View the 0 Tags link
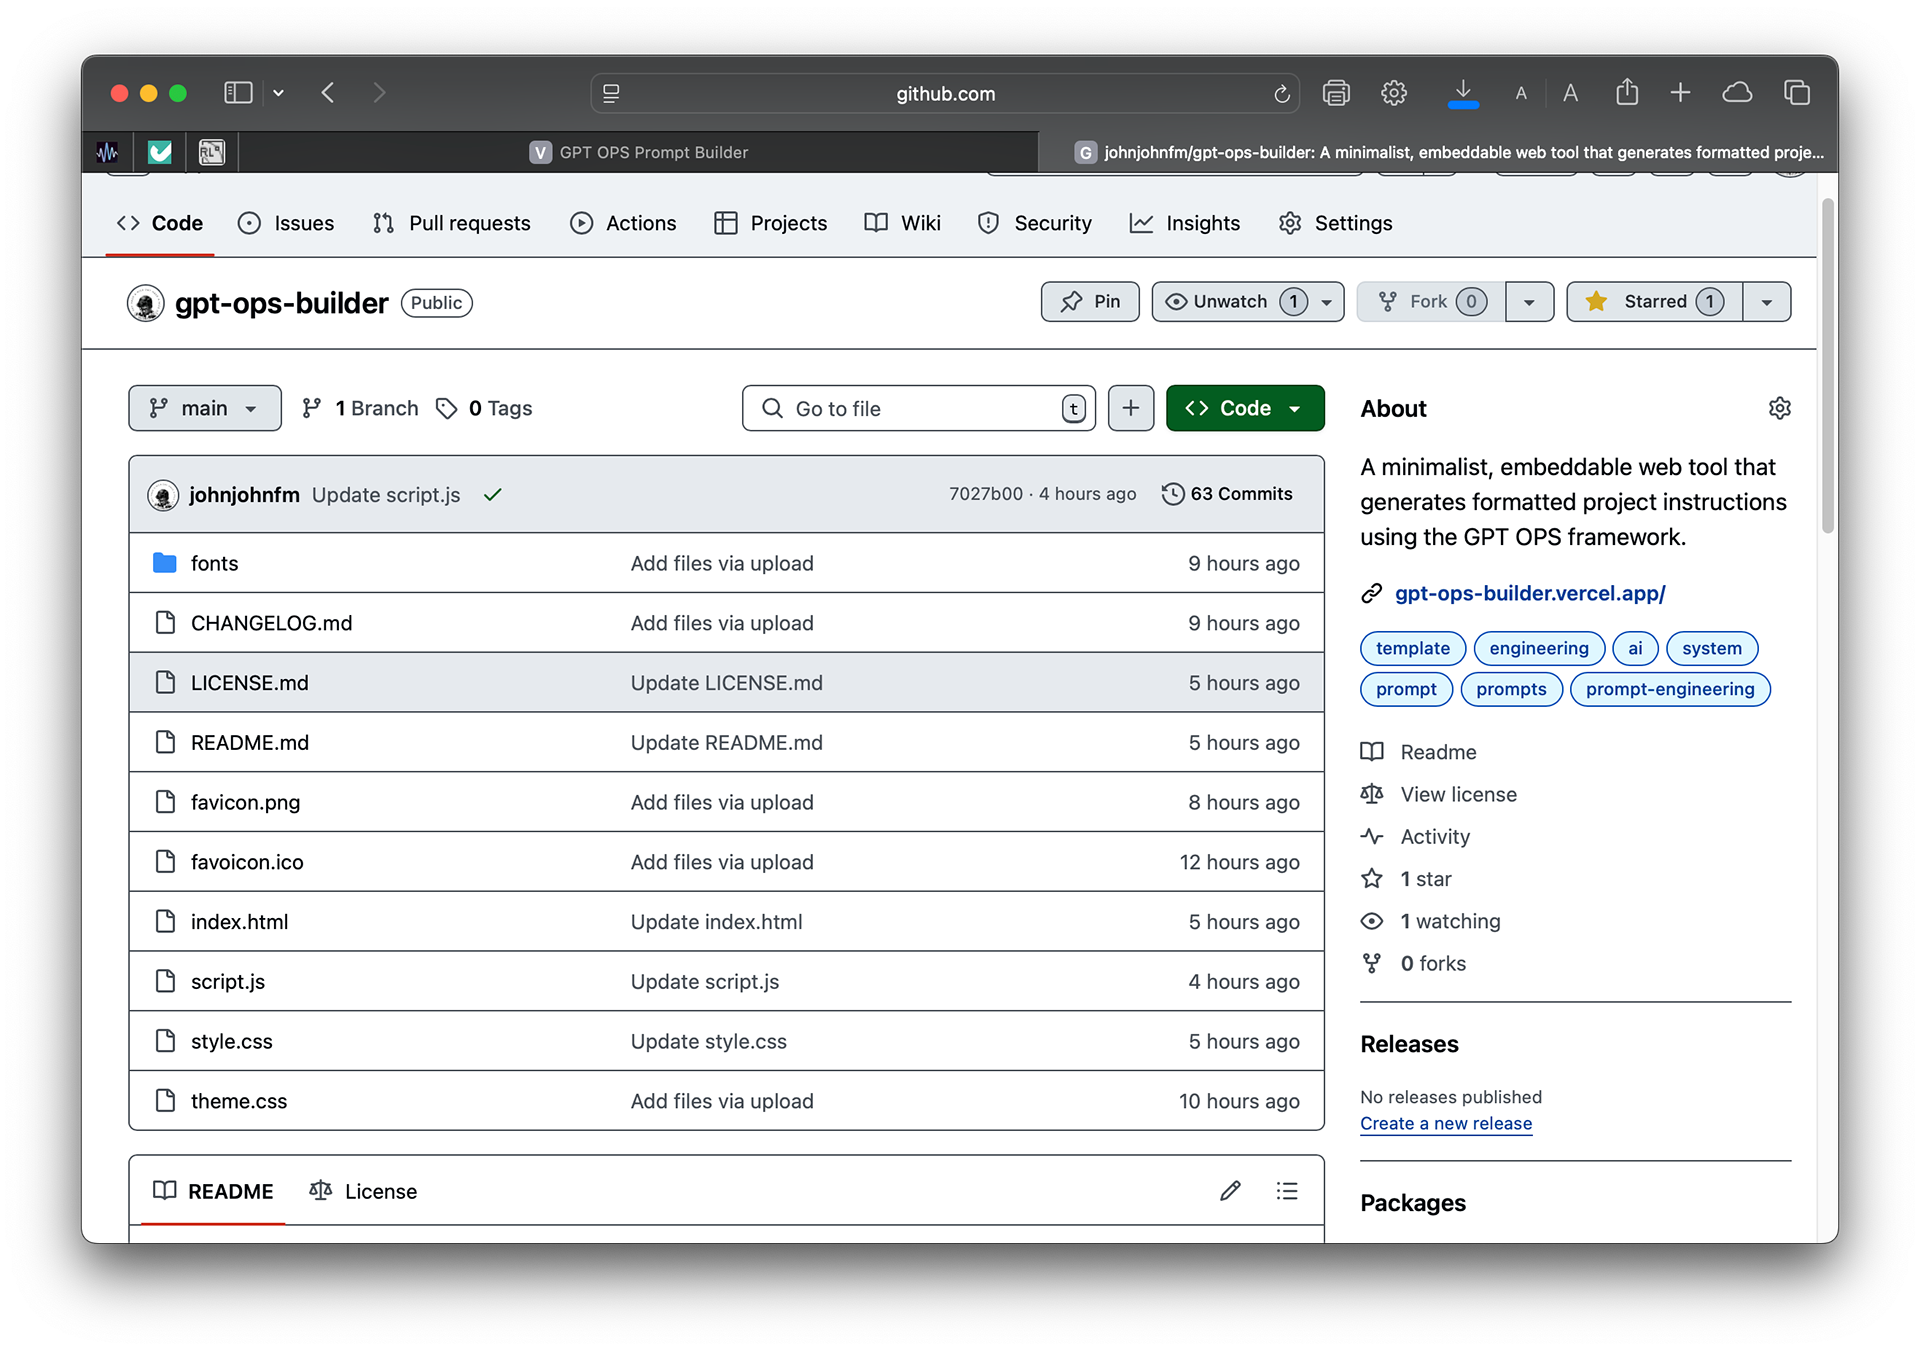Image resolution: width=1920 pixels, height=1351 pixels. pyautogui.click(x=485, y=408)
